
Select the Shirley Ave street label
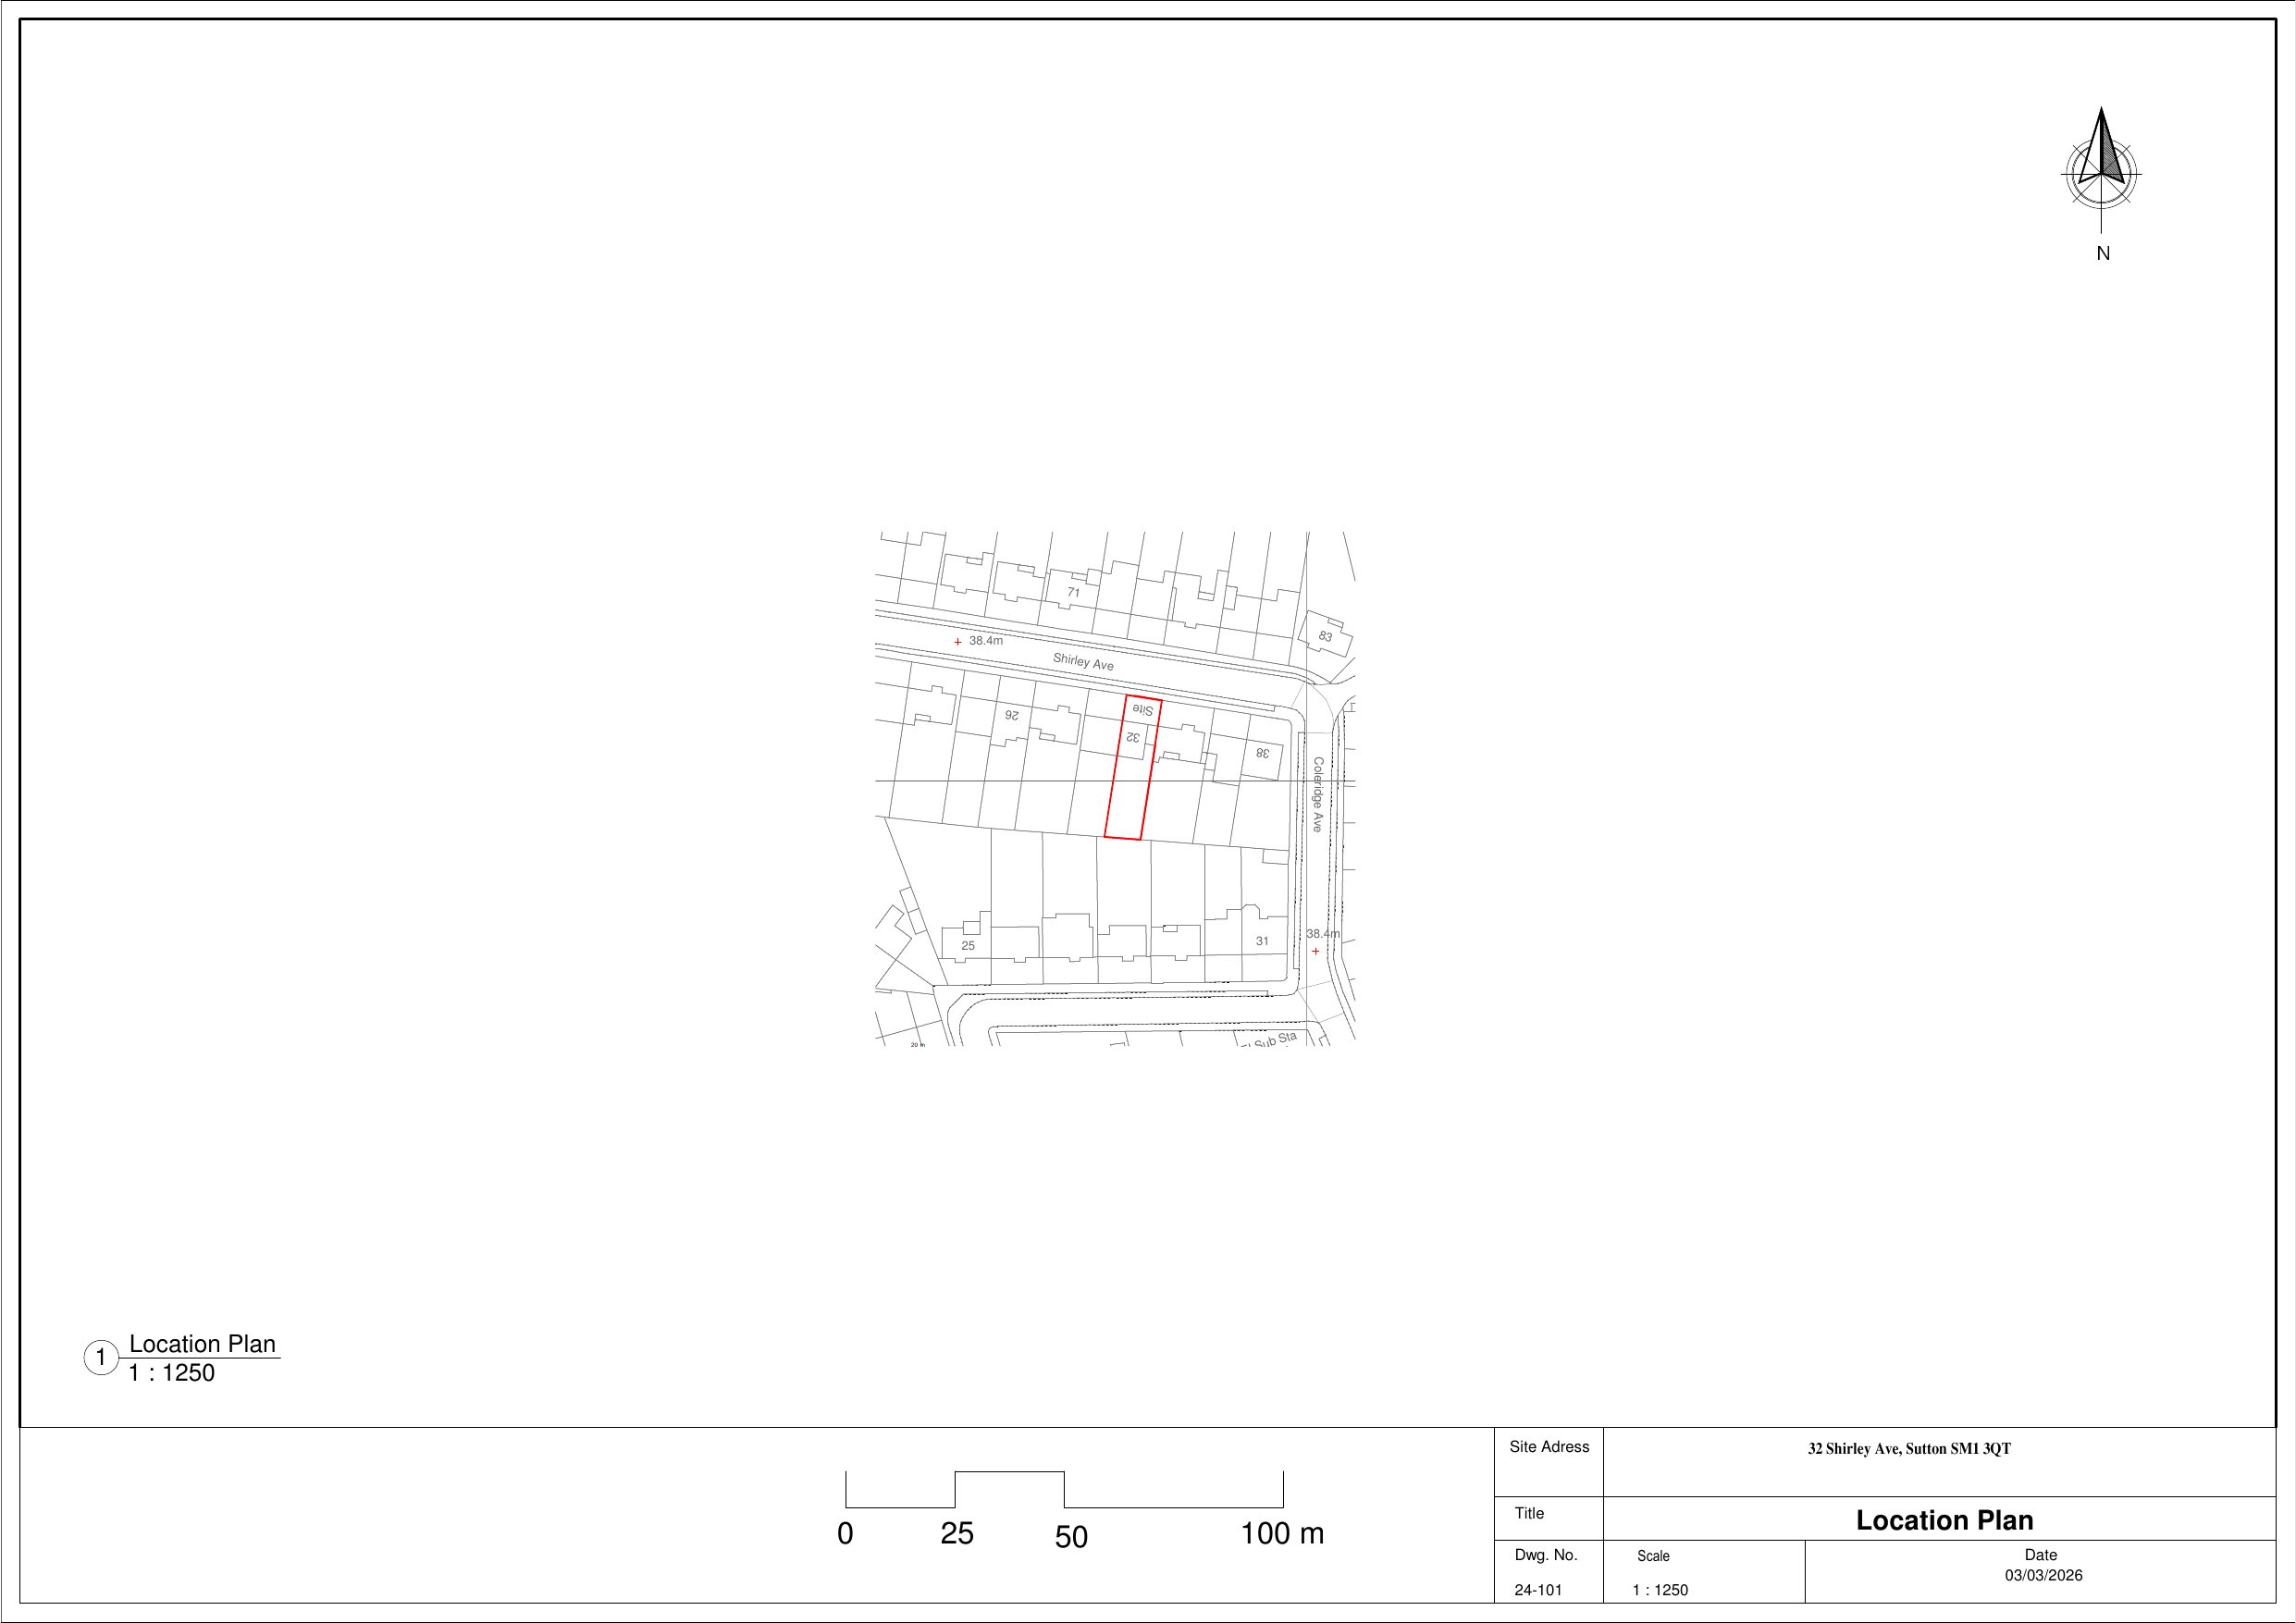[x=1083, y=661]
